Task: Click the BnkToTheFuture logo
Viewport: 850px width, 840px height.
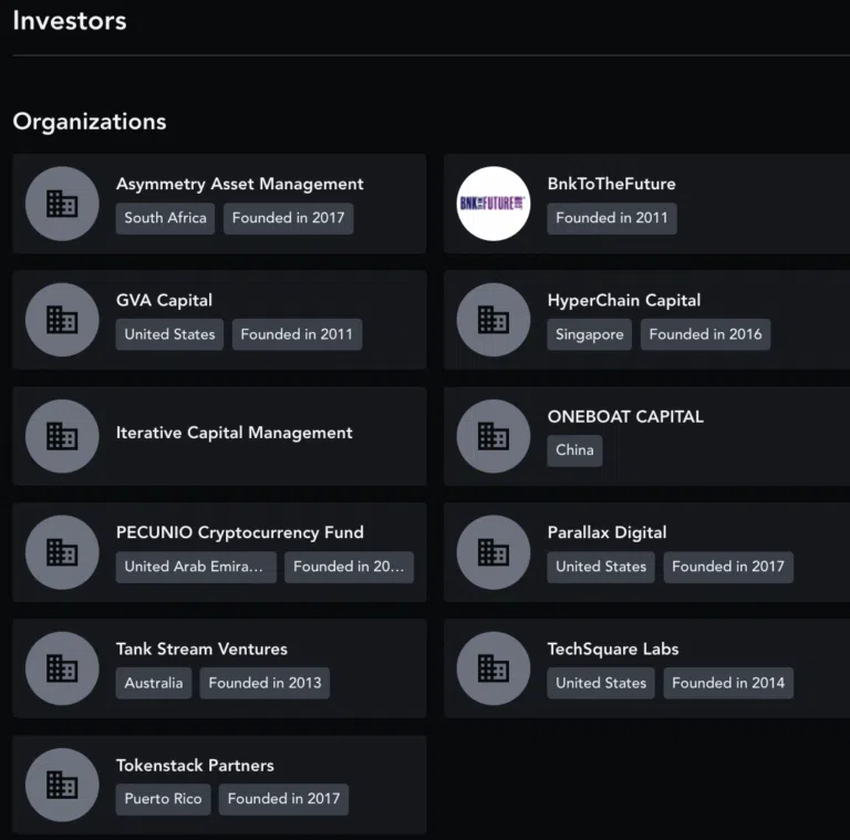Action: 493,203
